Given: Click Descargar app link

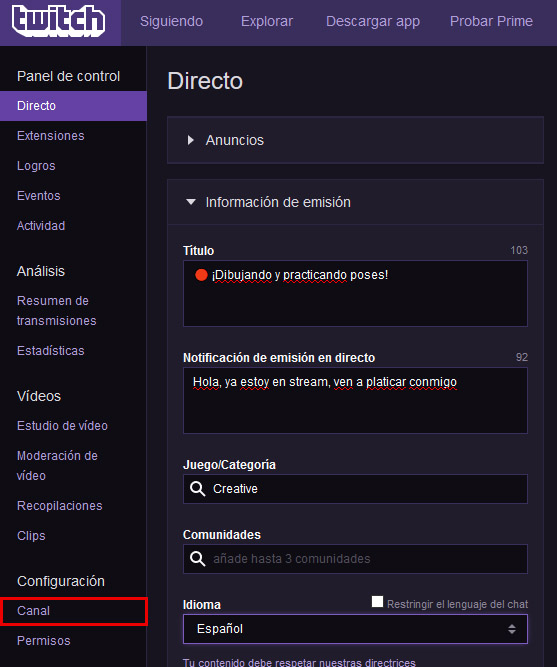Looking at the screenshot, I should point(373,21).
